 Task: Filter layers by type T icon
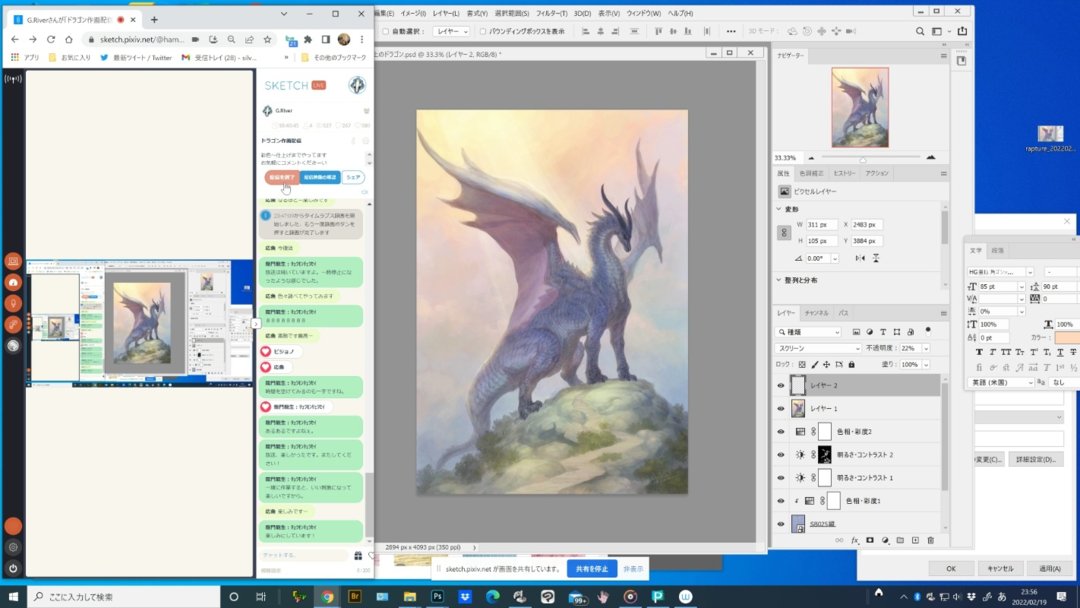pyautogui.click(x=883, y=332)
